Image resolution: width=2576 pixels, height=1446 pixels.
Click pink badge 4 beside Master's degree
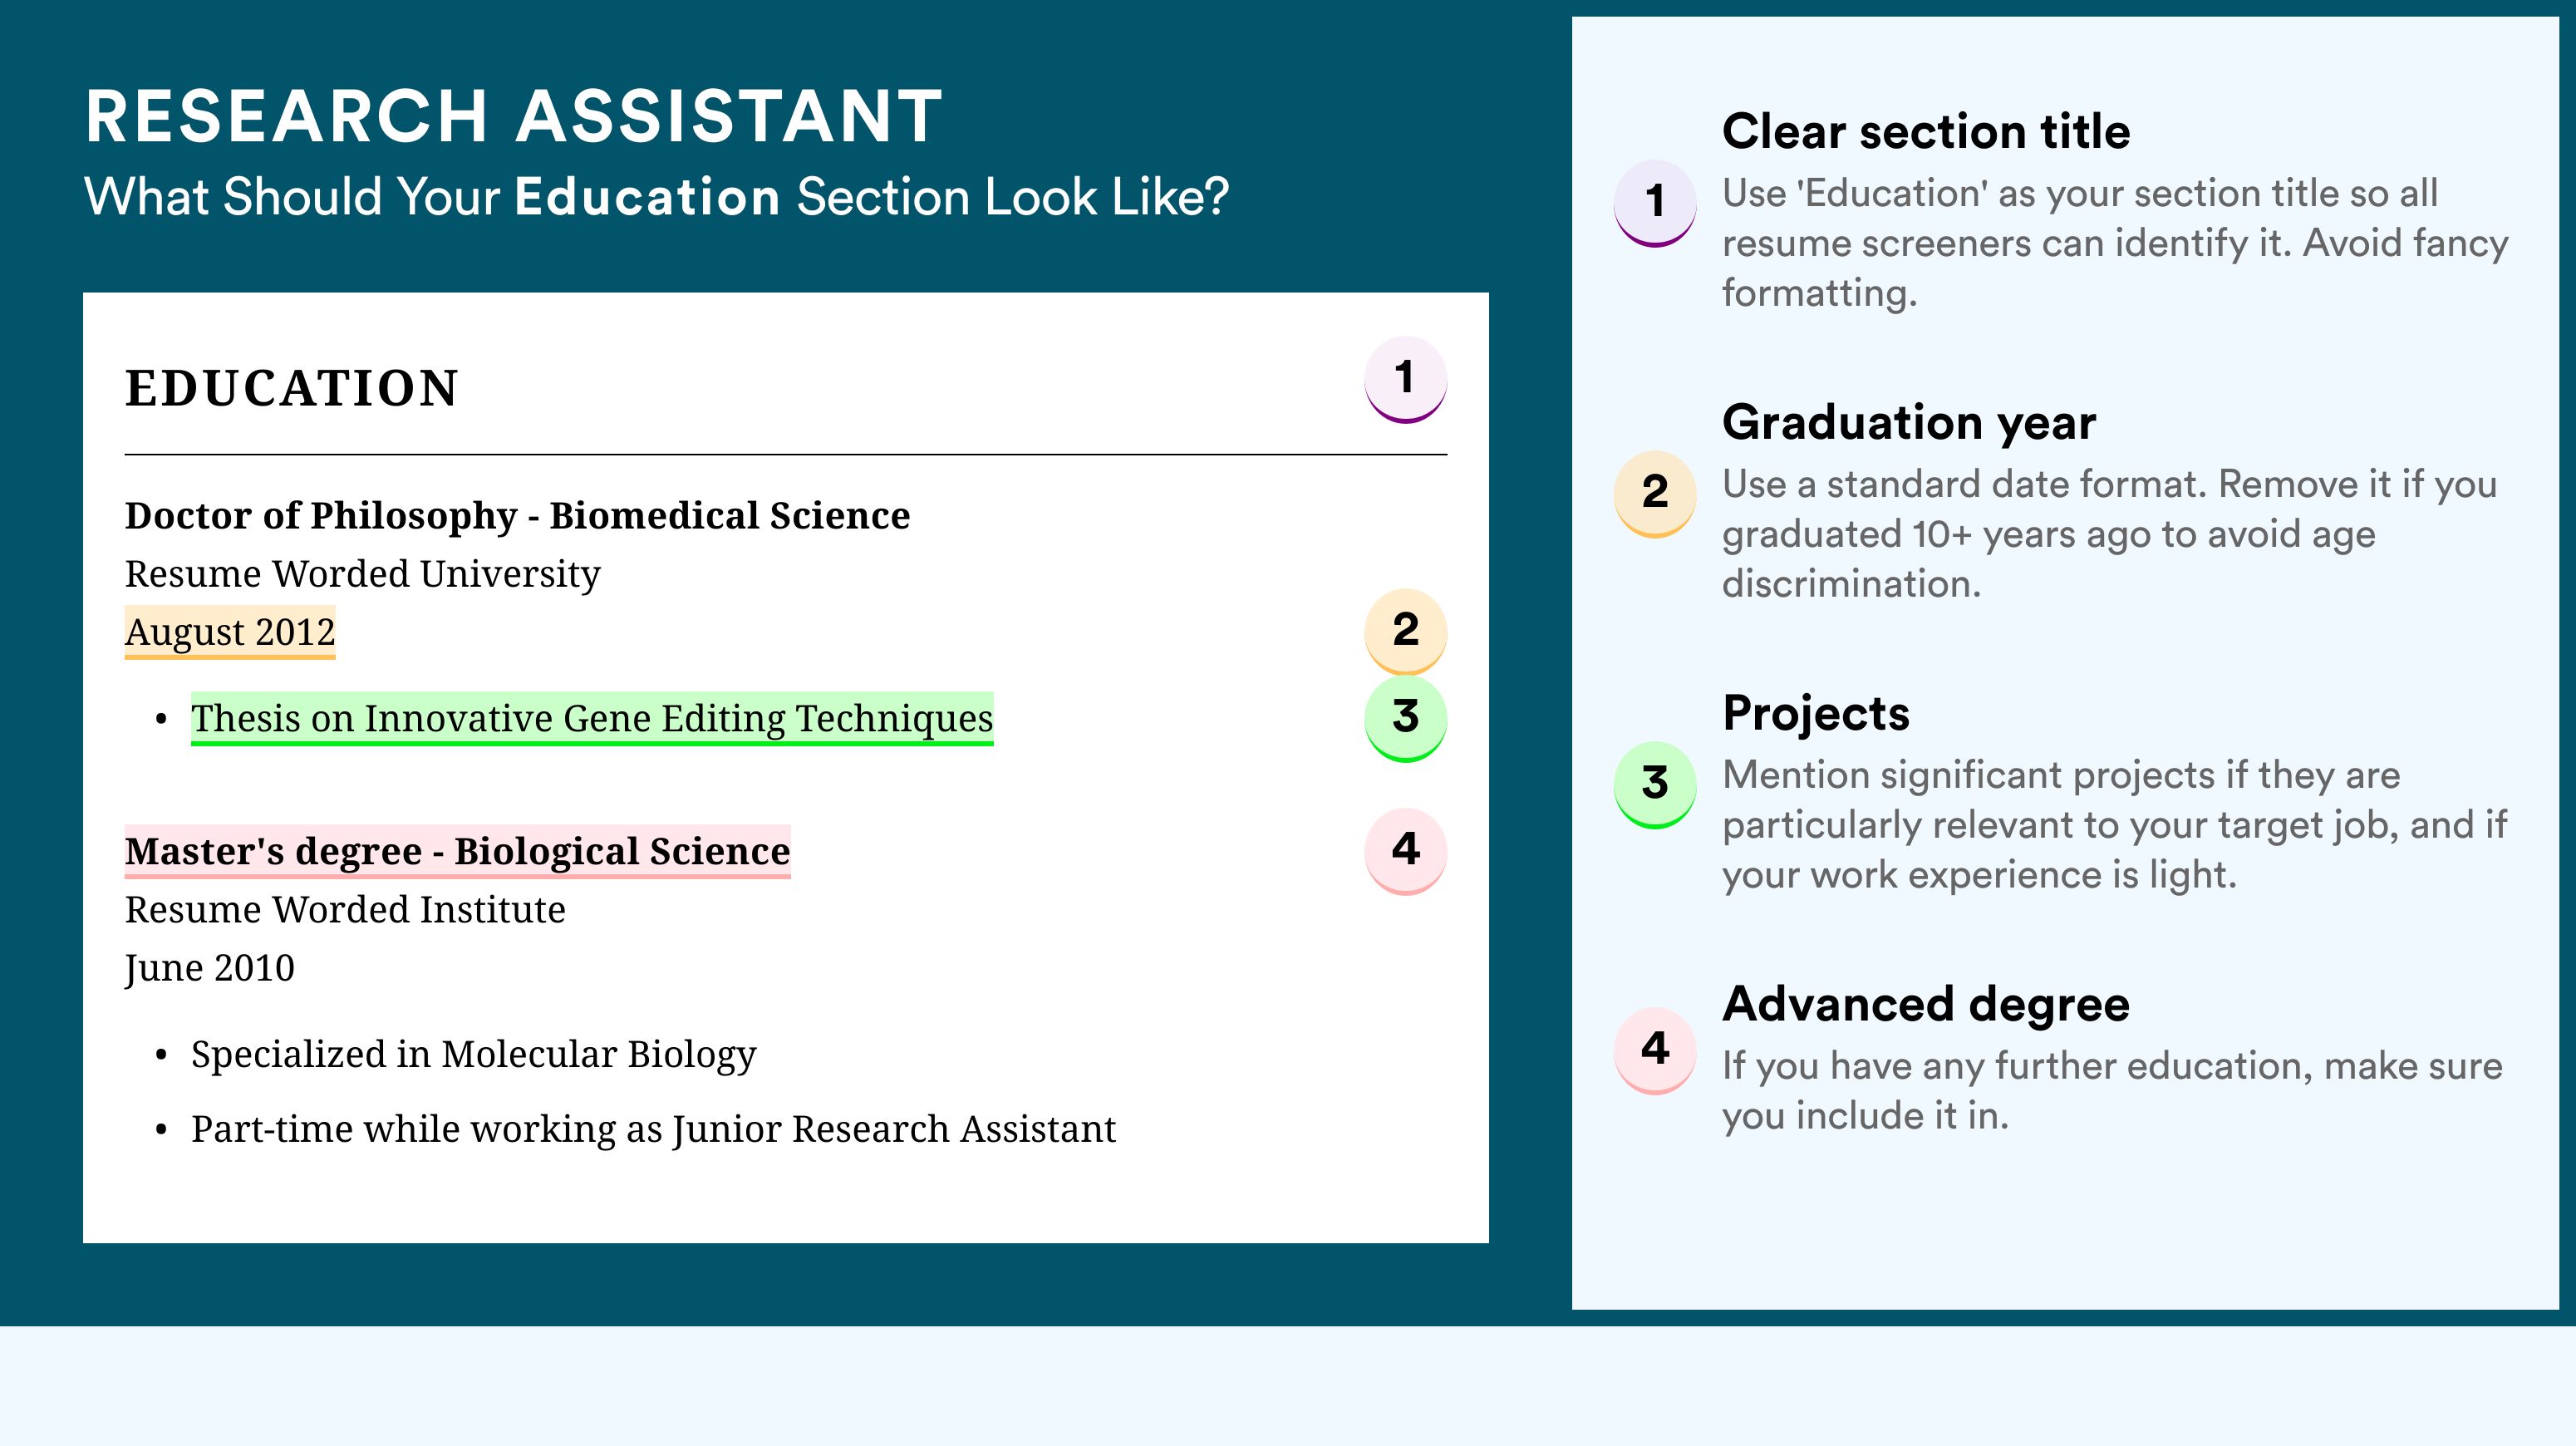1405,851
